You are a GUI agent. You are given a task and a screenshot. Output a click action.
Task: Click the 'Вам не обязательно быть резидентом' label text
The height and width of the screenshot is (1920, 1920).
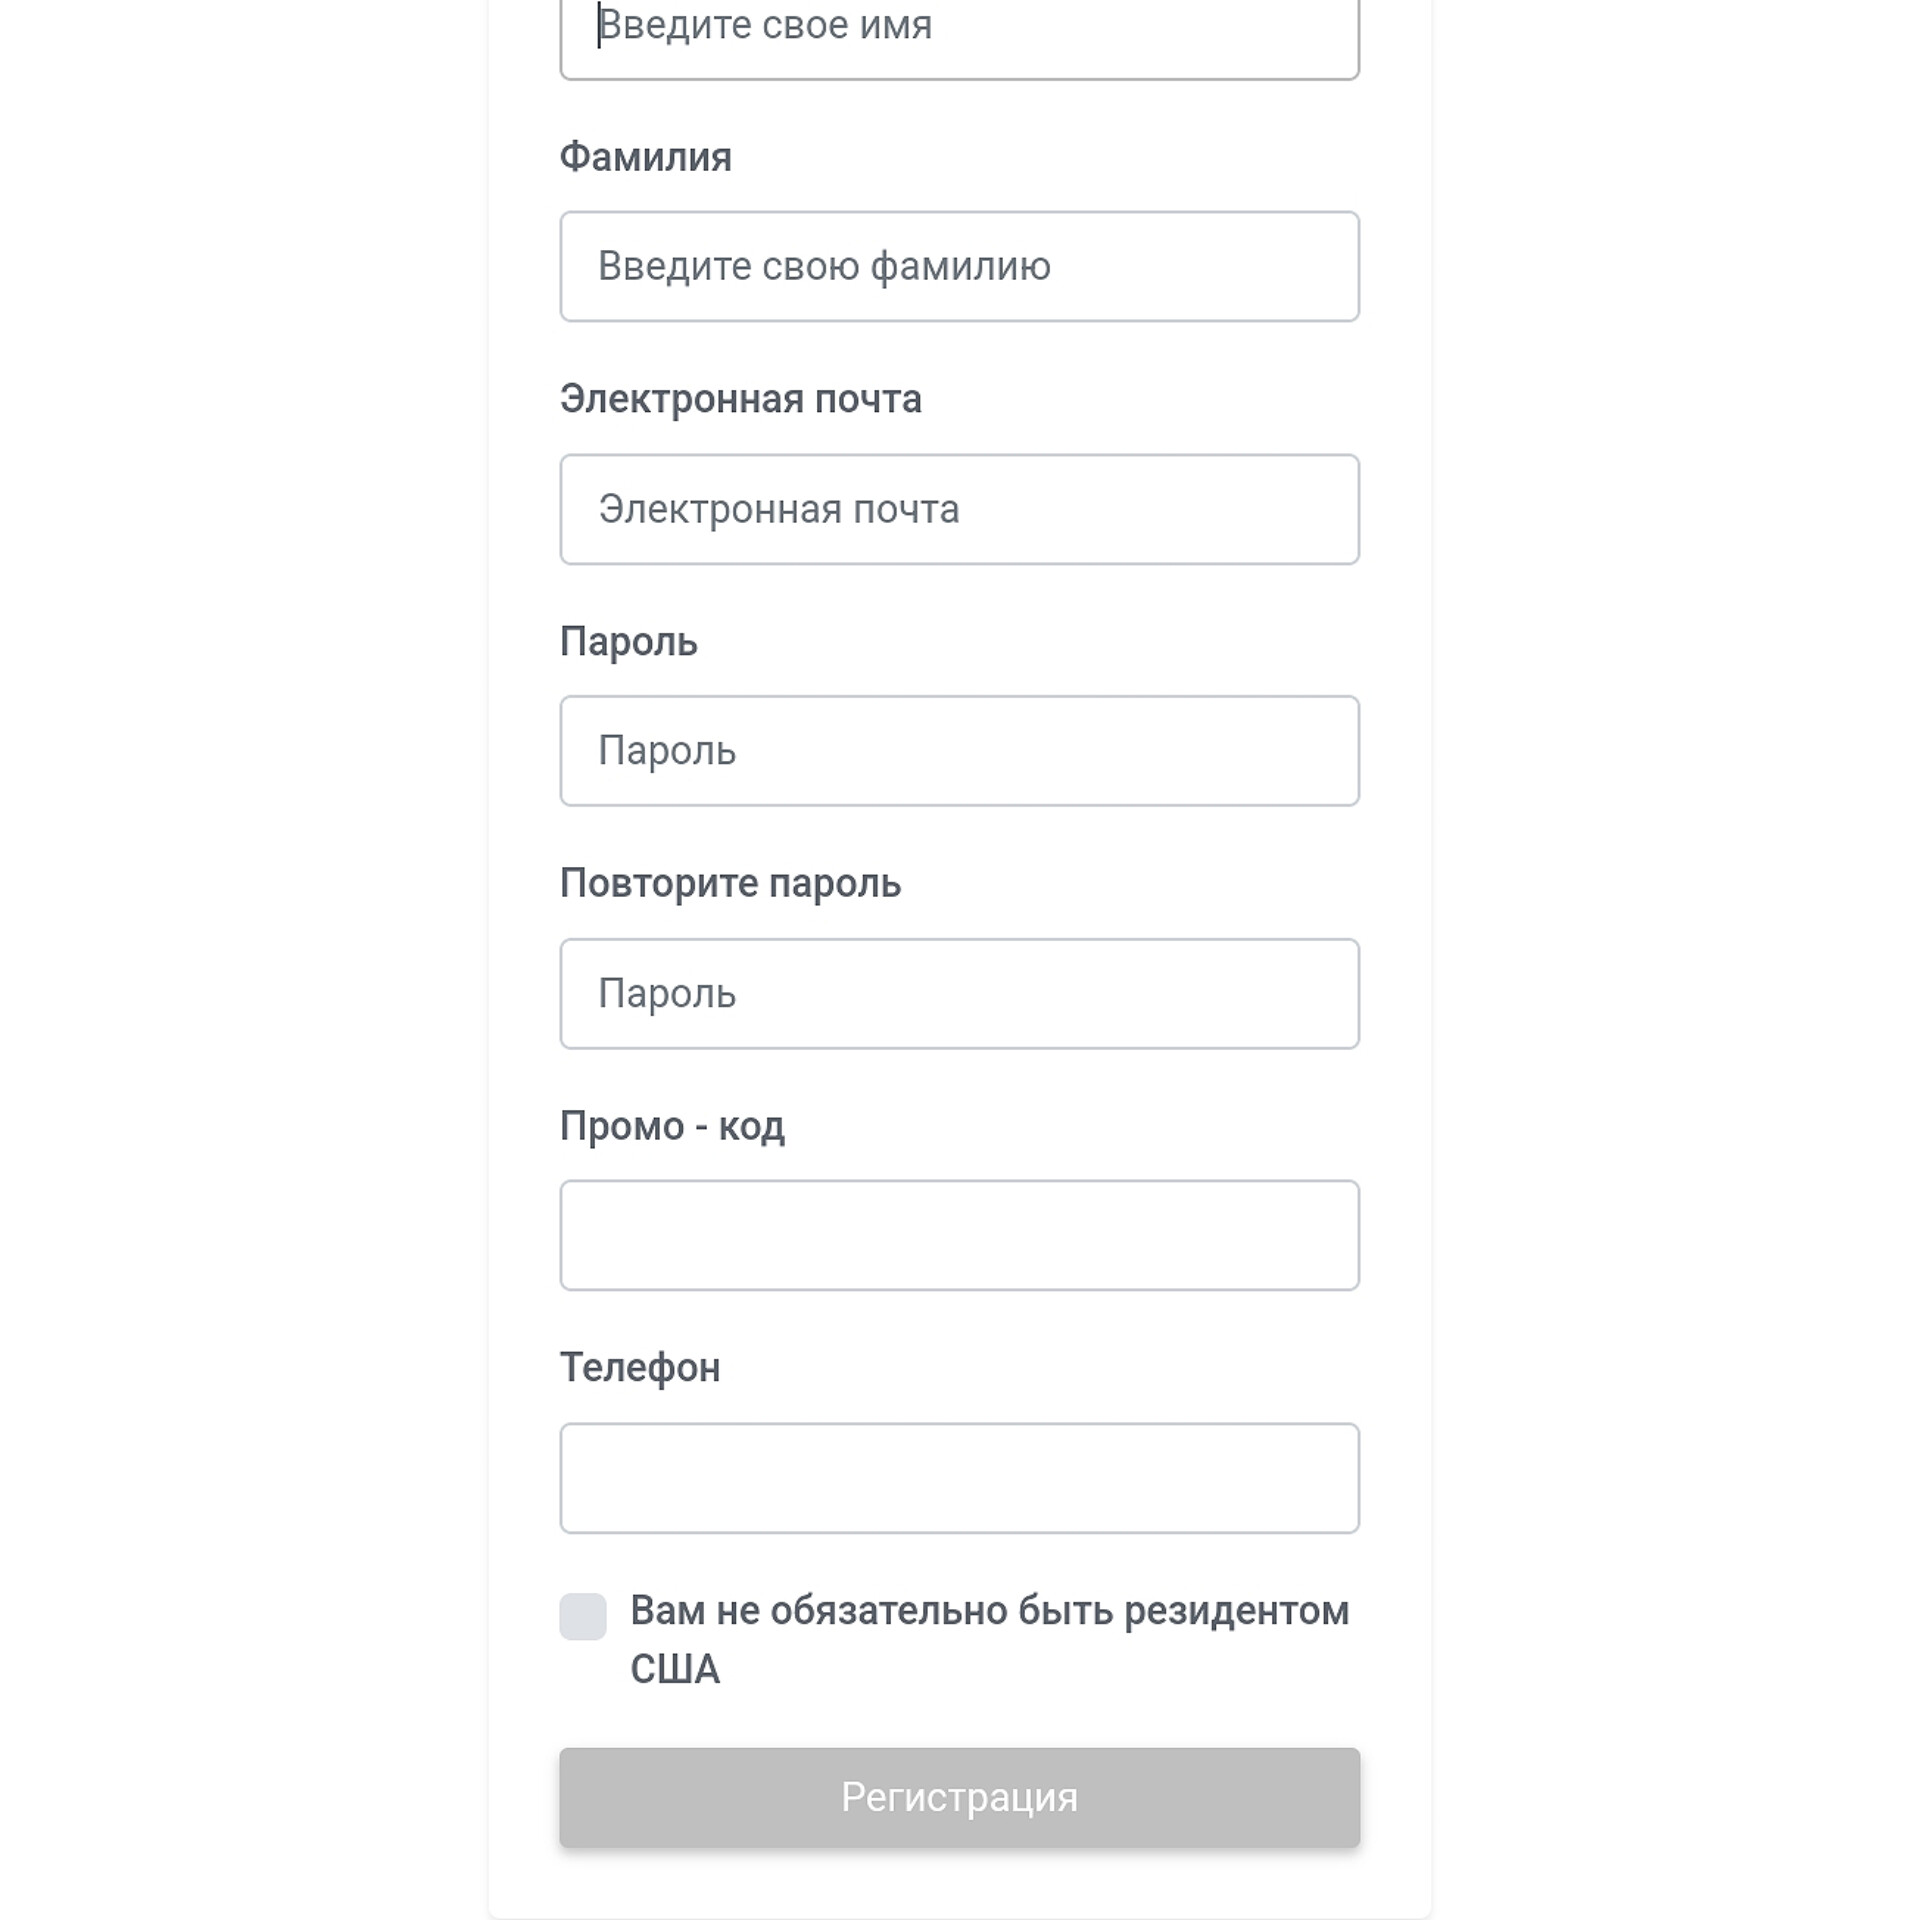pyautogui.click(x=990, y=1611)
